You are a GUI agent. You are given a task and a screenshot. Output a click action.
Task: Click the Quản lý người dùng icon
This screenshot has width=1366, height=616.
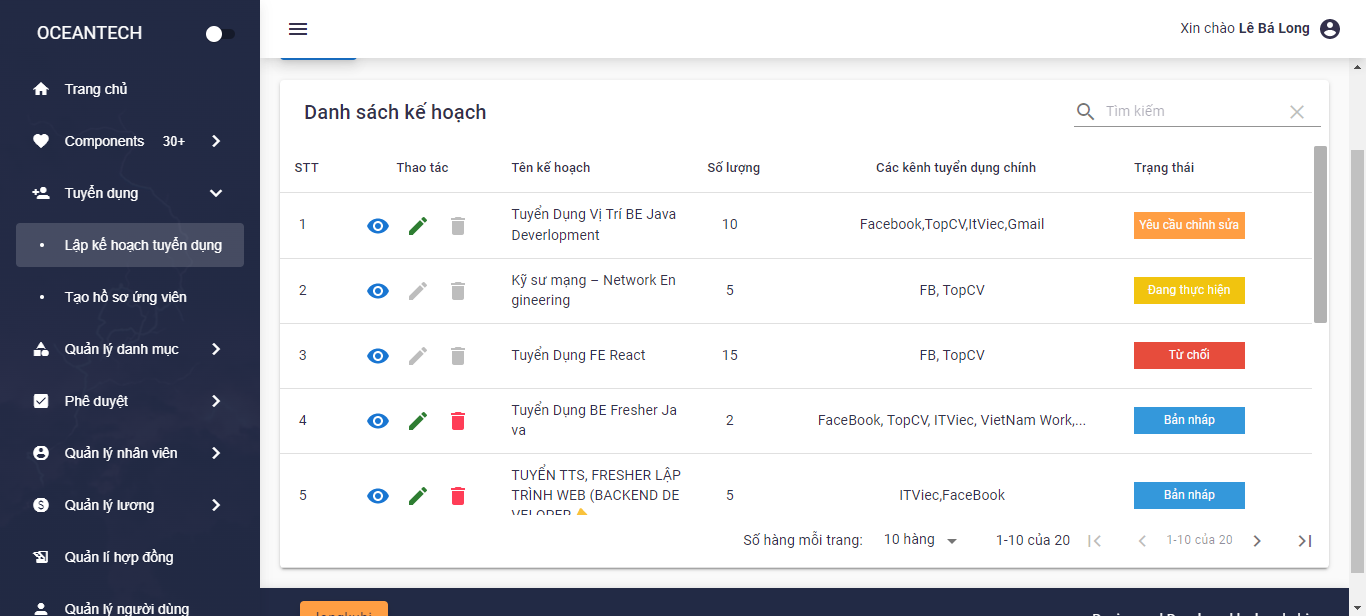pyautogui.click(x=41, y=608)
